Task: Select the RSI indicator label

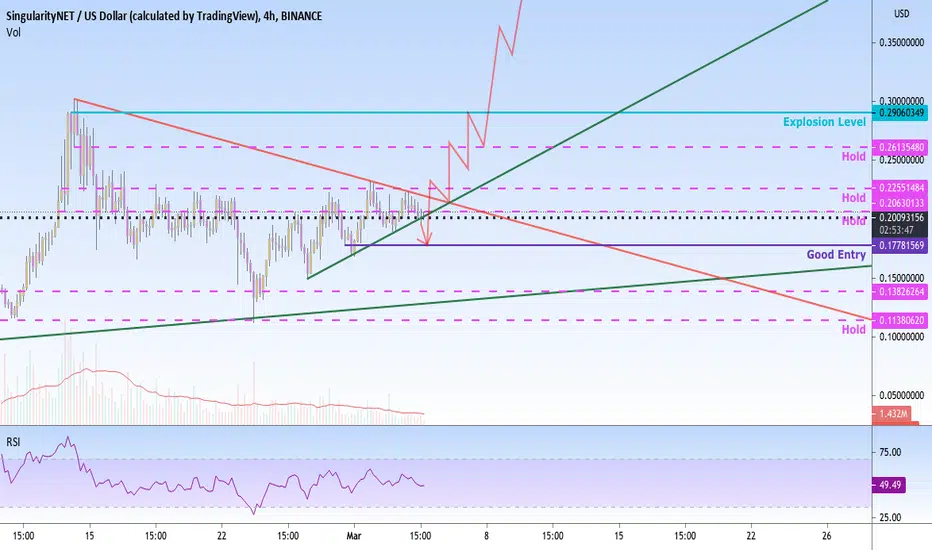Action: pyautogui.click(x=13, y=442)
